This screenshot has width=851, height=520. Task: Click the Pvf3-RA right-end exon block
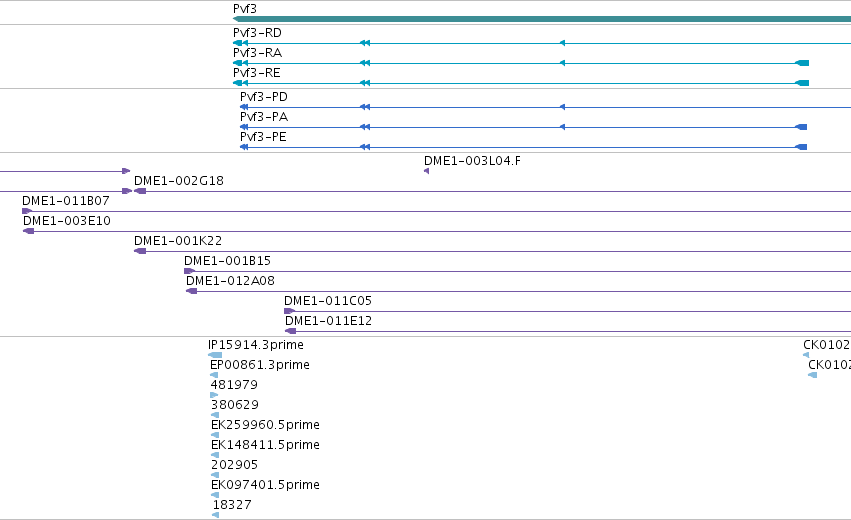(x=802, y=63)
